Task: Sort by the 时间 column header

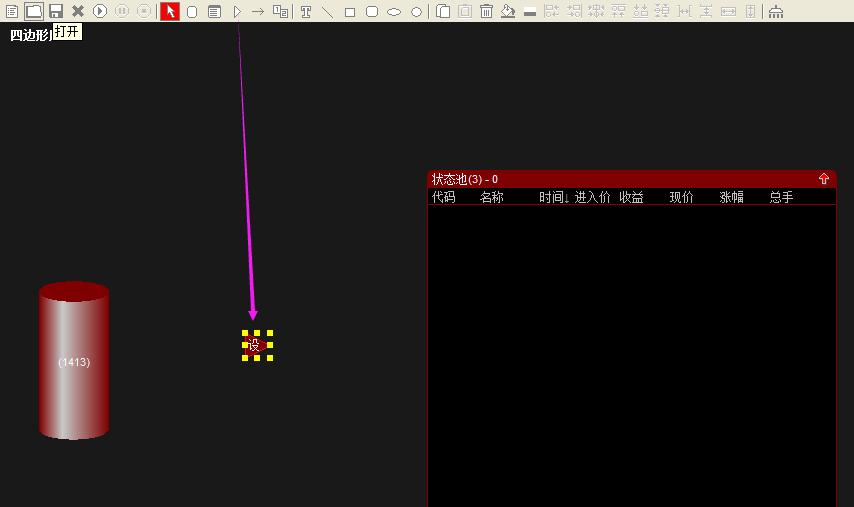Action: tap(554, 197)
